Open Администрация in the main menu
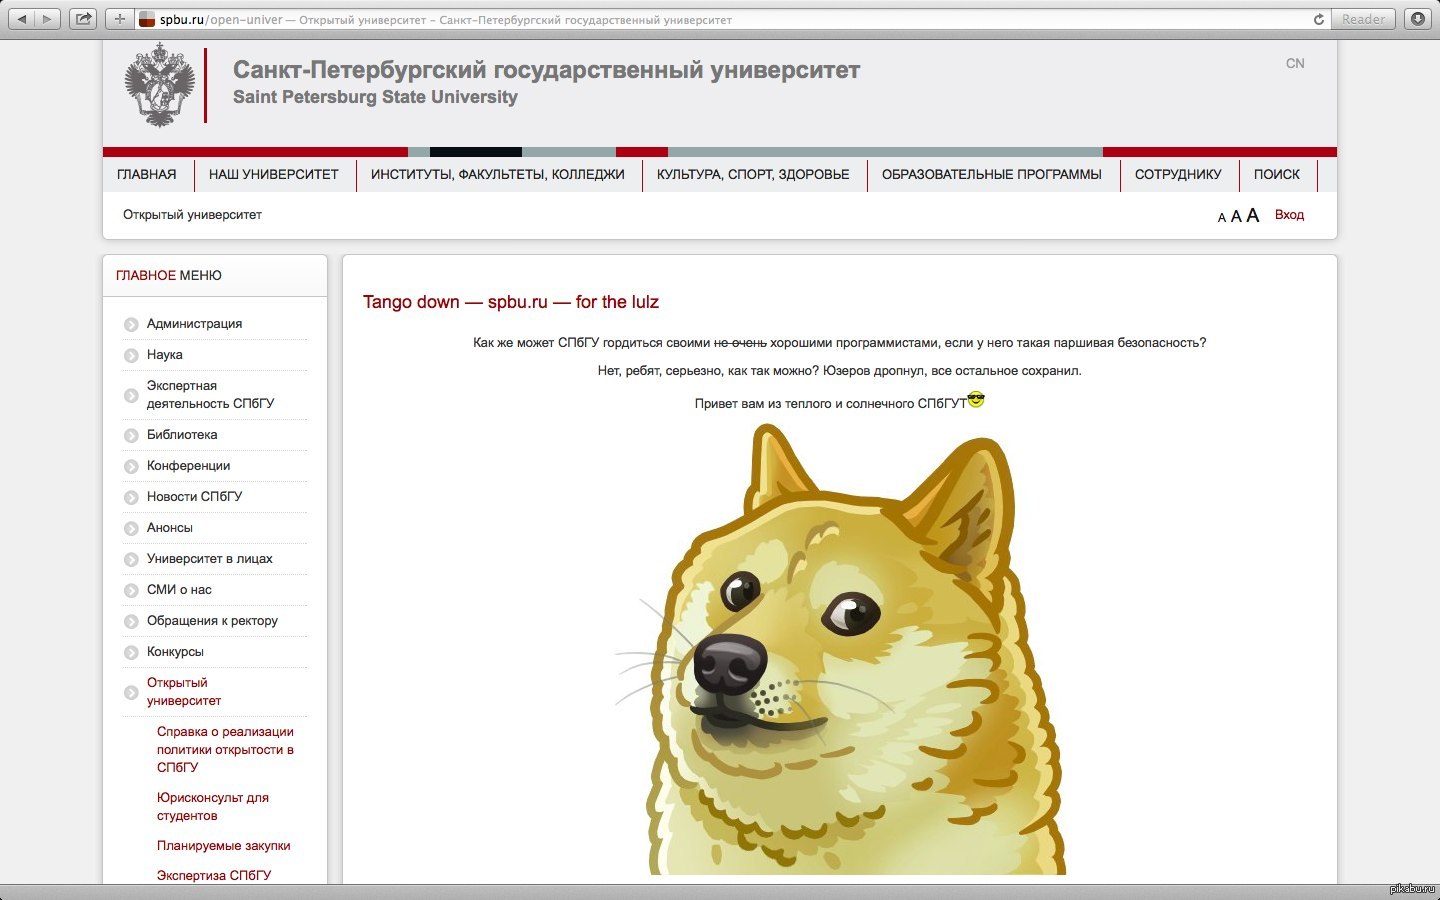1440x900 pixels. tap(194, 323)
